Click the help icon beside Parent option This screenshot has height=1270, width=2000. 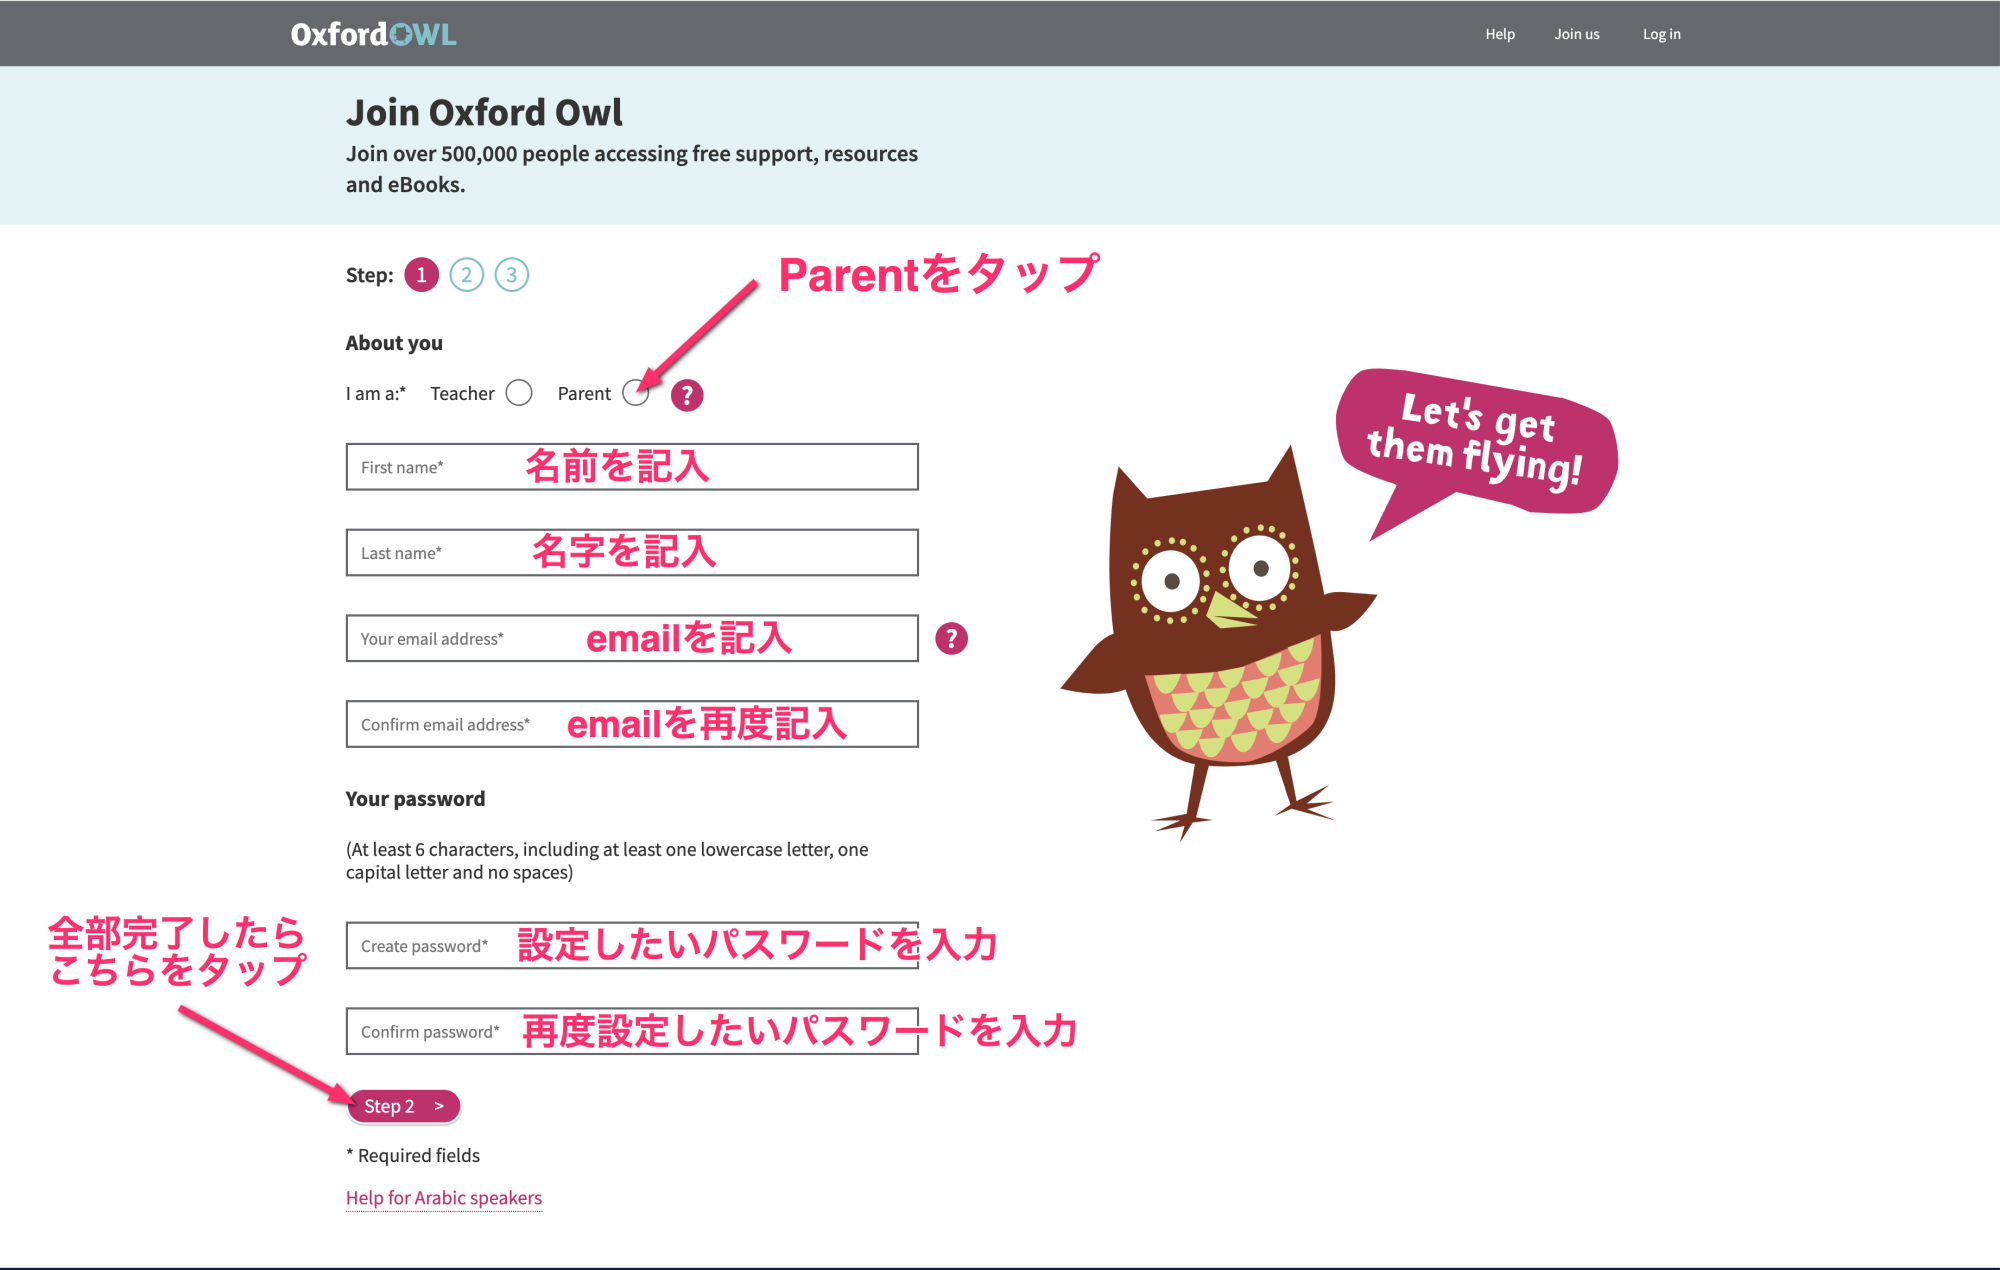click(x=687, y=395)
